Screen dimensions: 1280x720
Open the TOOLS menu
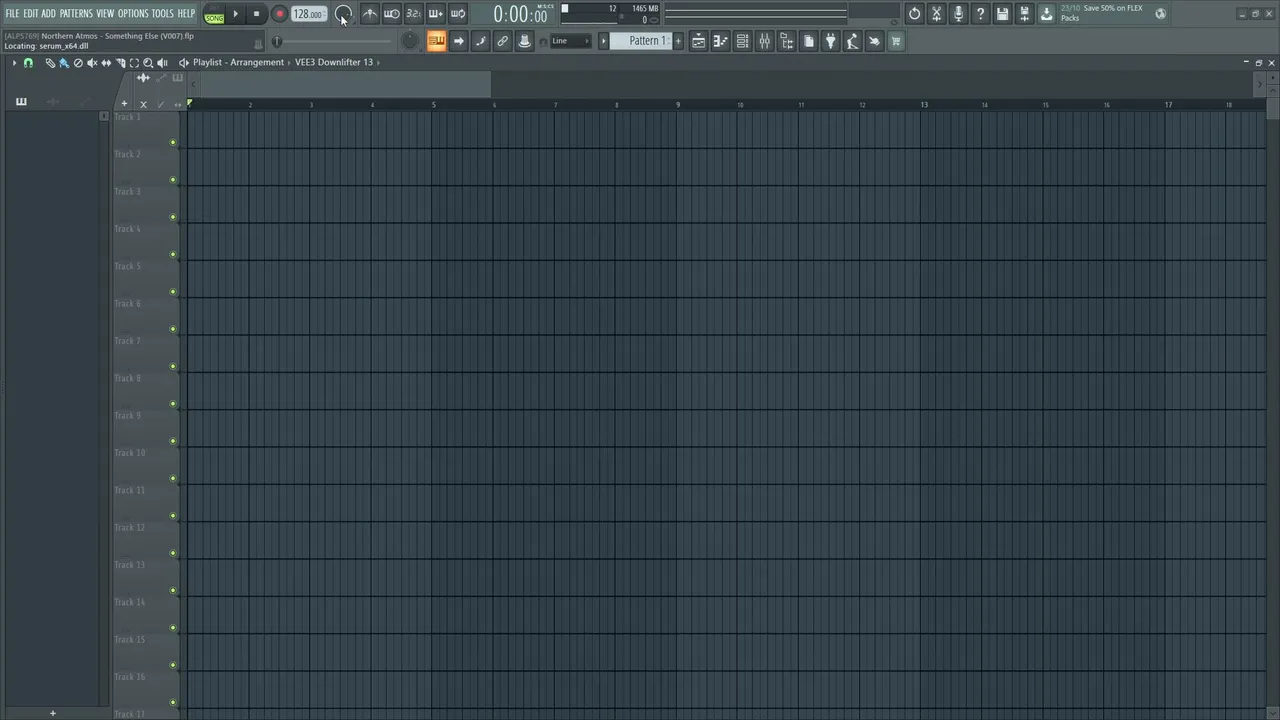(162, 14)
